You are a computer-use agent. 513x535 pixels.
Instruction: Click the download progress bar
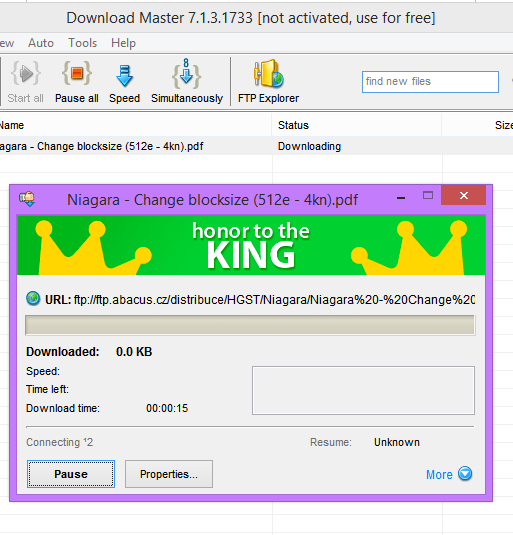(250, 325)
